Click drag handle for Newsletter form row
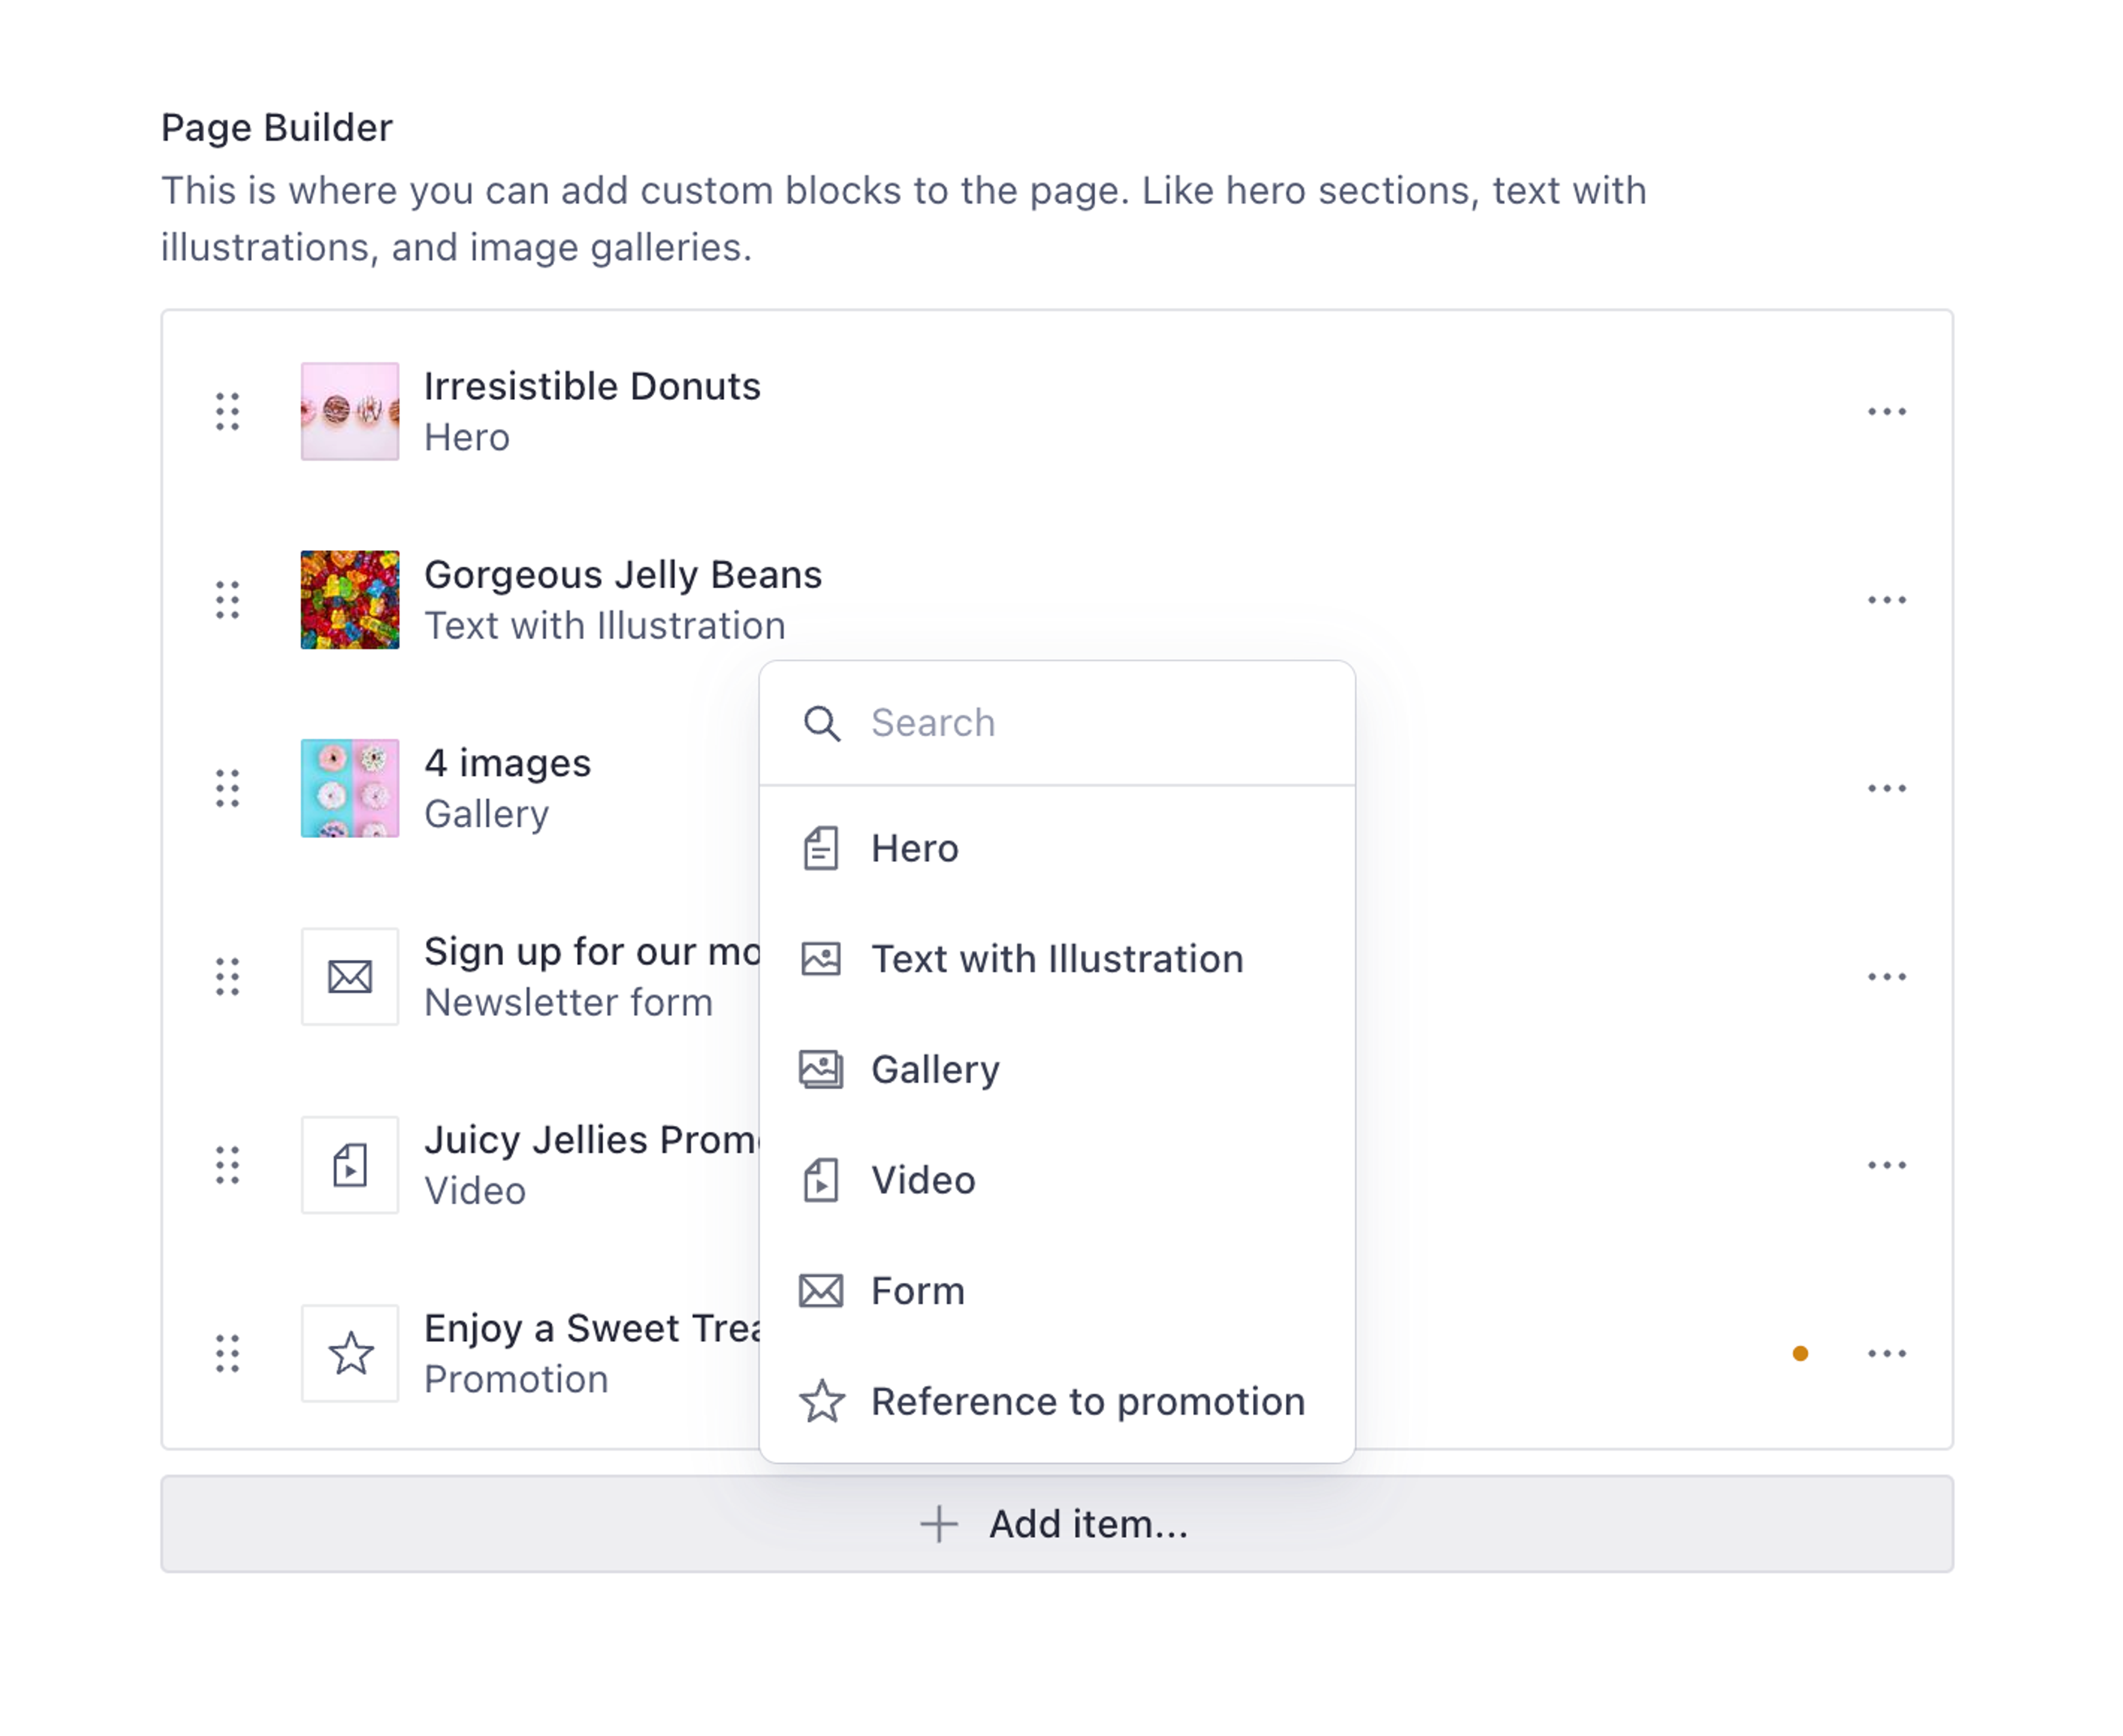This screenshot has width=2123, height=1736. [227, 977]
